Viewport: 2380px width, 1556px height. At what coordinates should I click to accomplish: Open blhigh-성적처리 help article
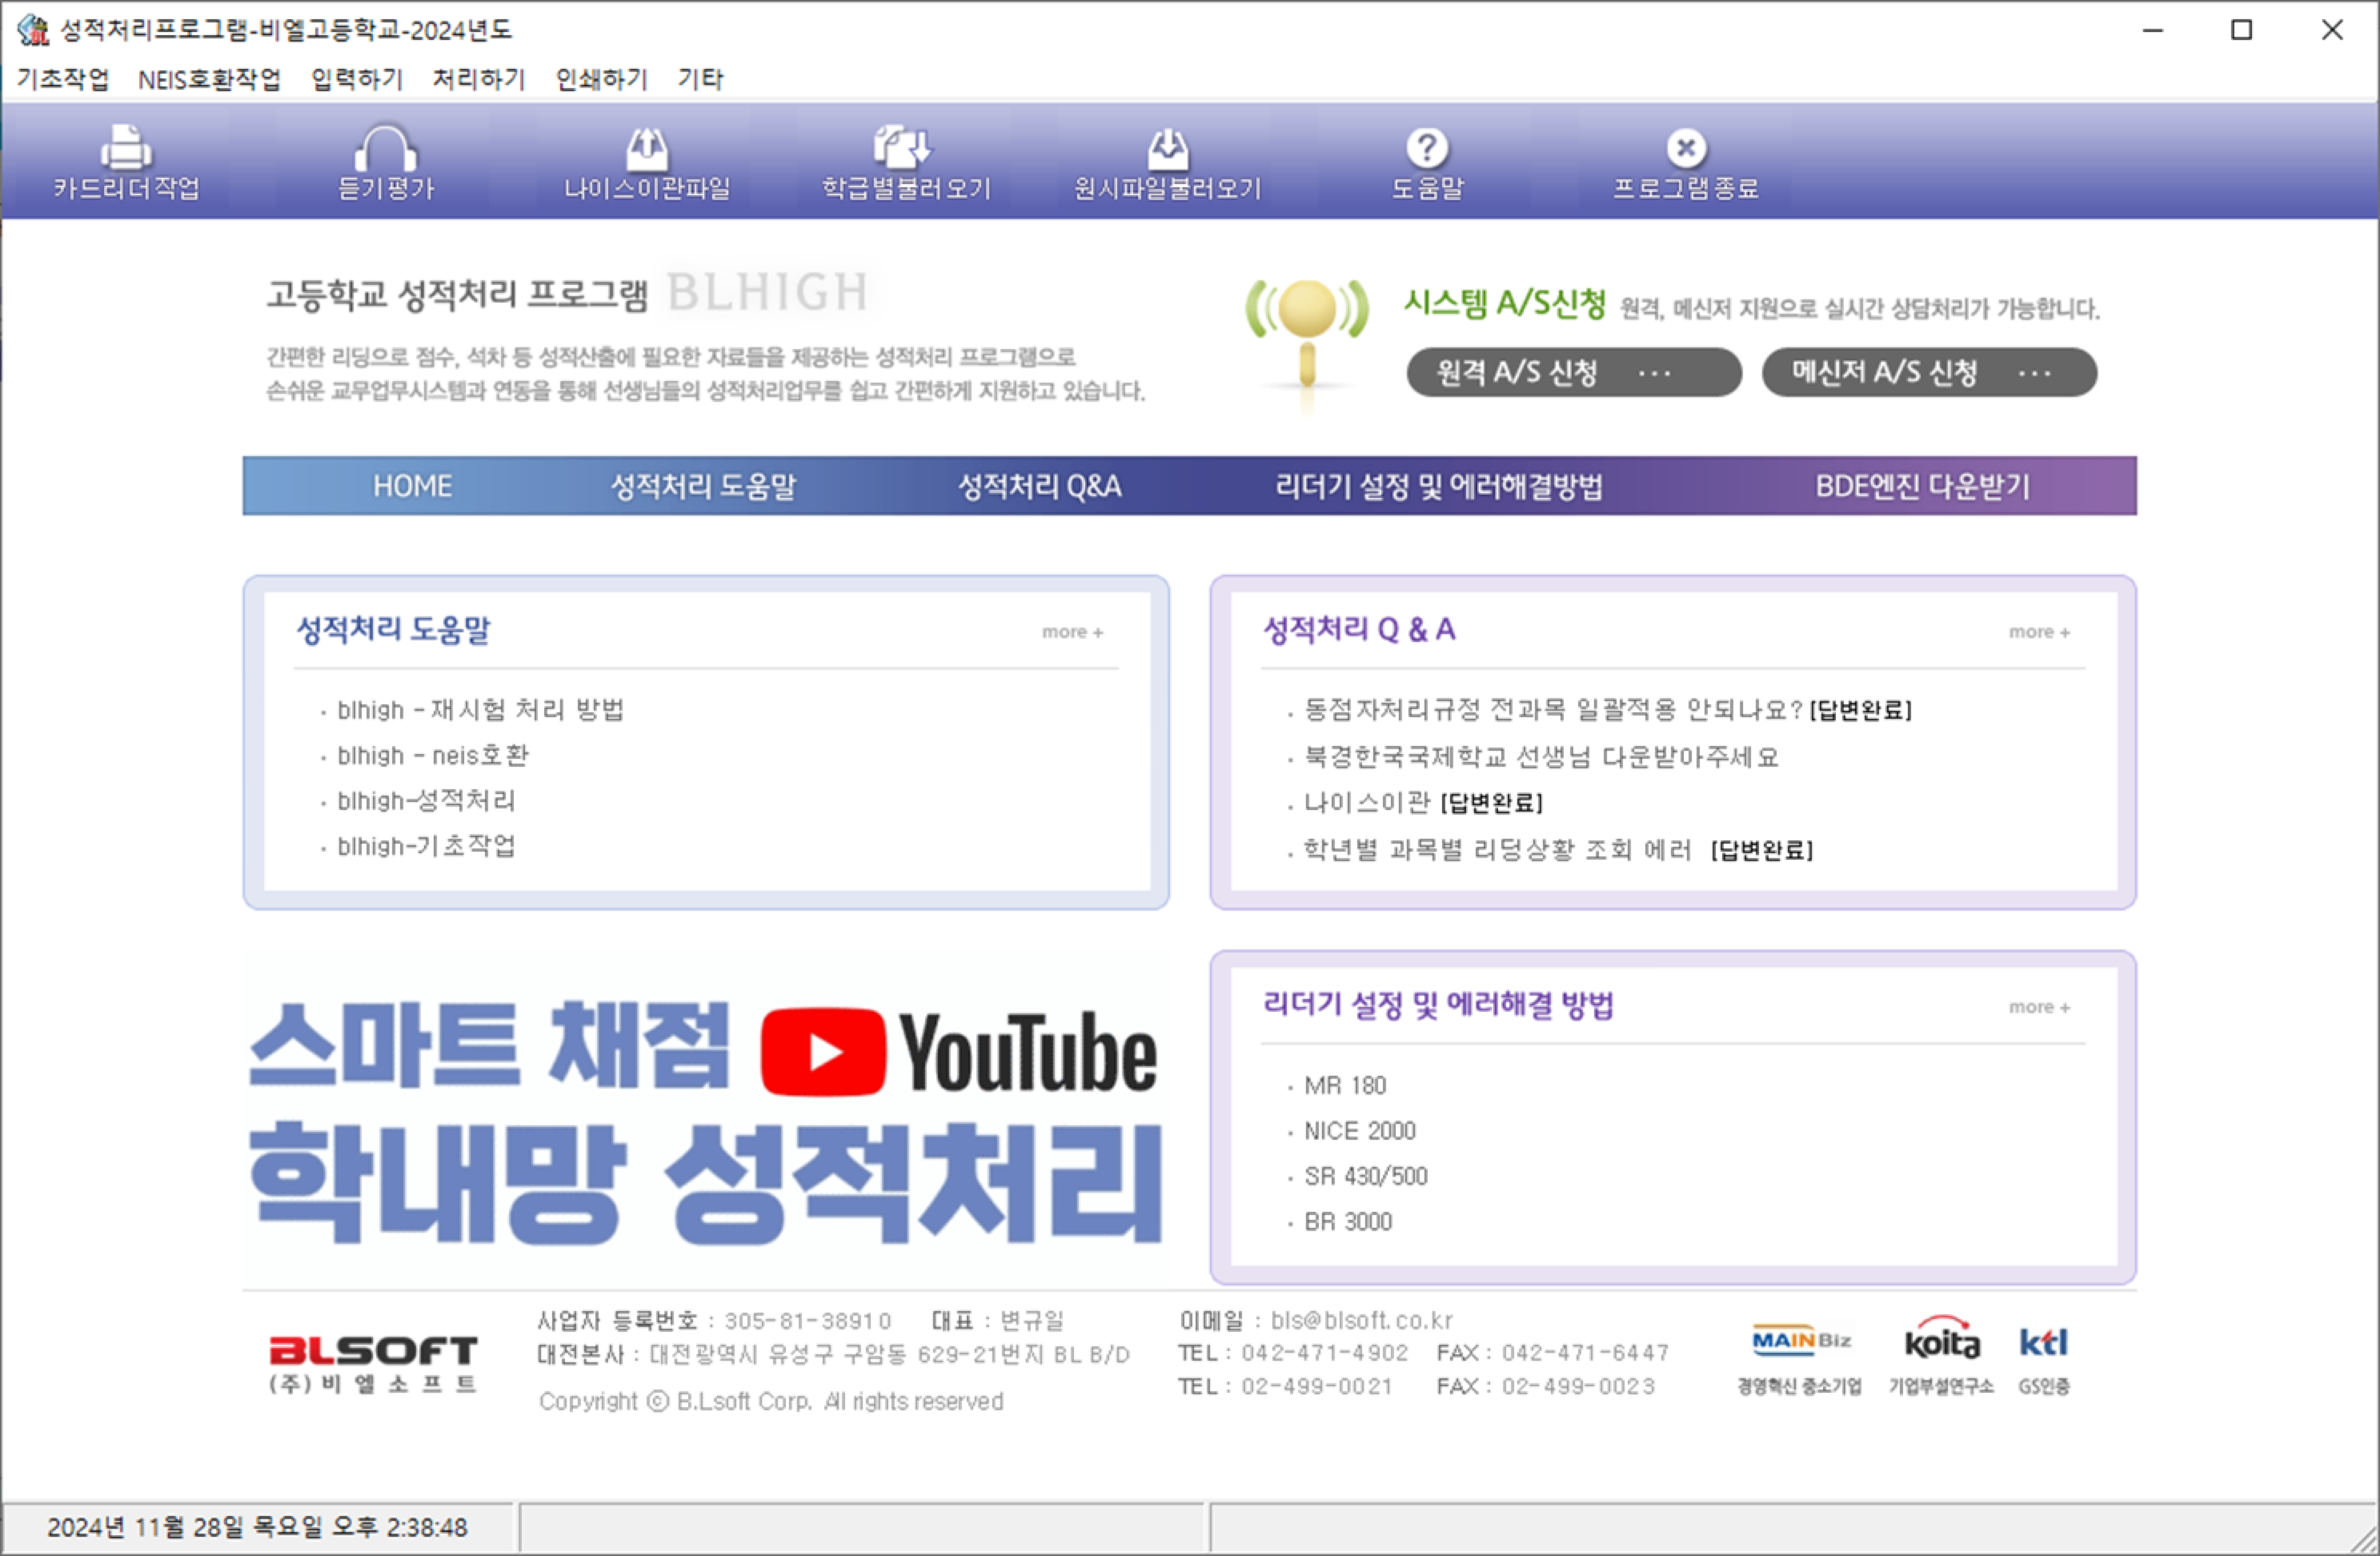coord(427,800)
